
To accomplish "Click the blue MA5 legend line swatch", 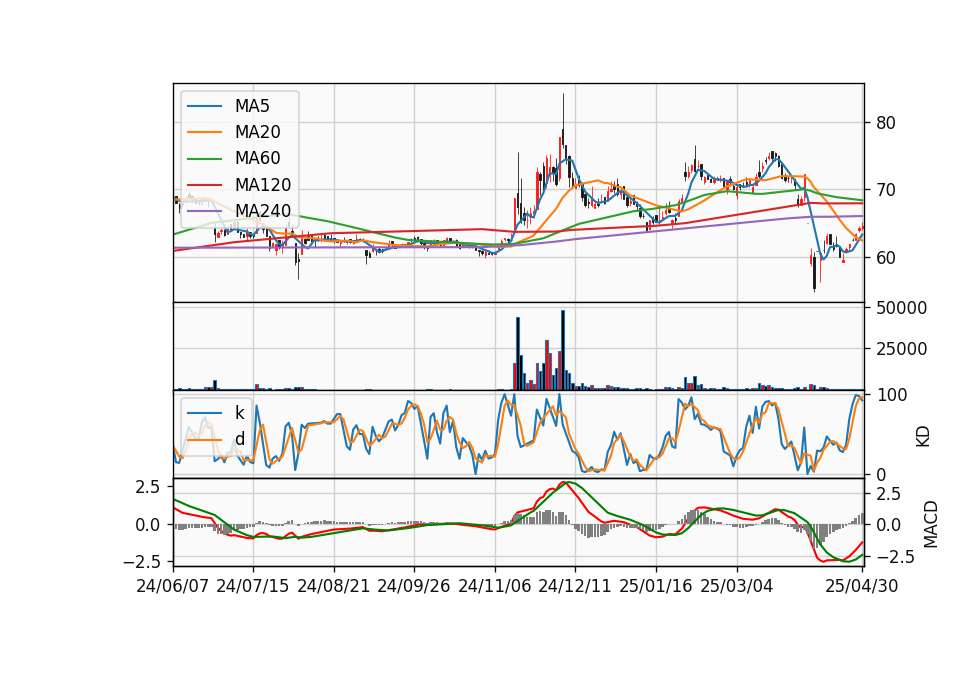I will 204,106.
